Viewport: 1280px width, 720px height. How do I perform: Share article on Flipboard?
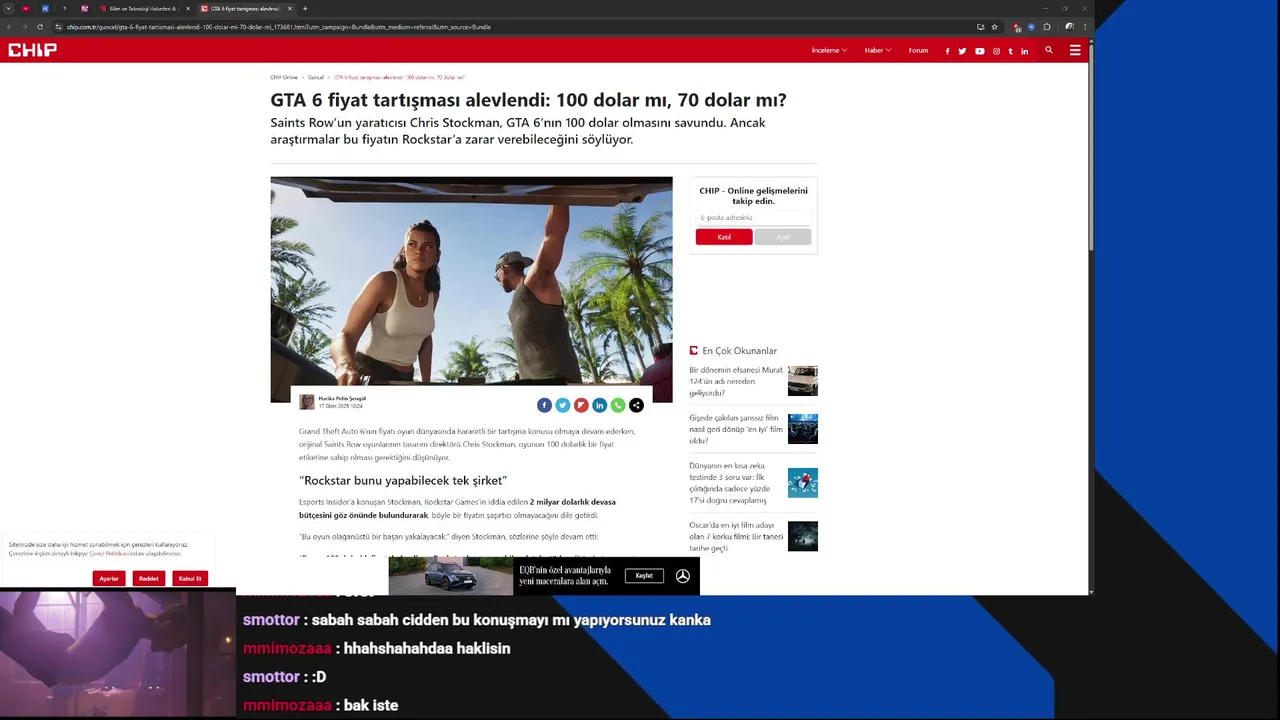[x=581, y=405]
